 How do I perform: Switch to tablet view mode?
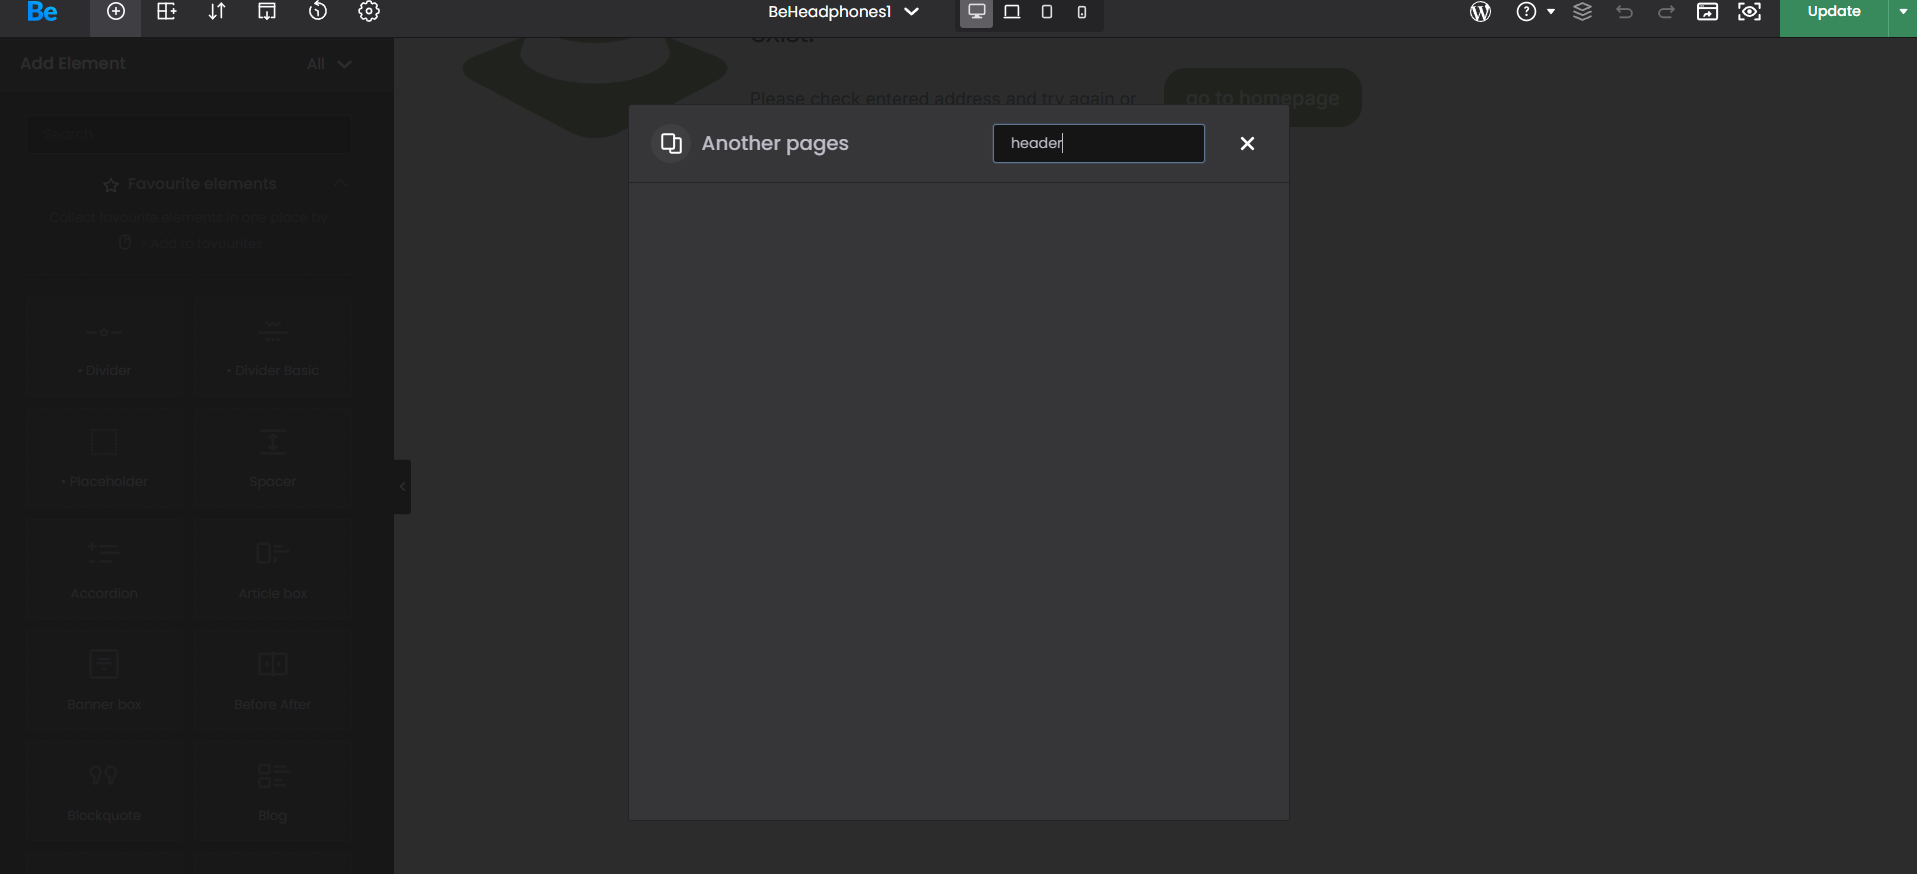point(1047,12)
